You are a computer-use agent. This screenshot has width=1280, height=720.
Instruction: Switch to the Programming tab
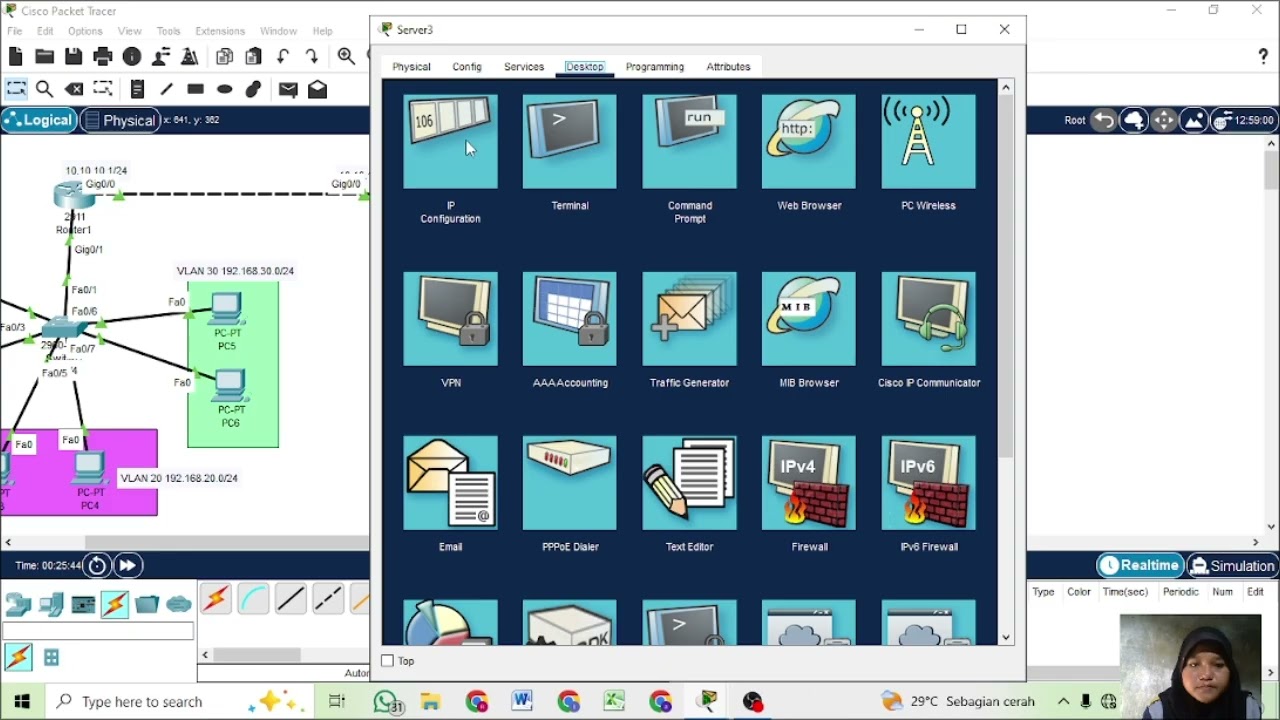point(655,67)
